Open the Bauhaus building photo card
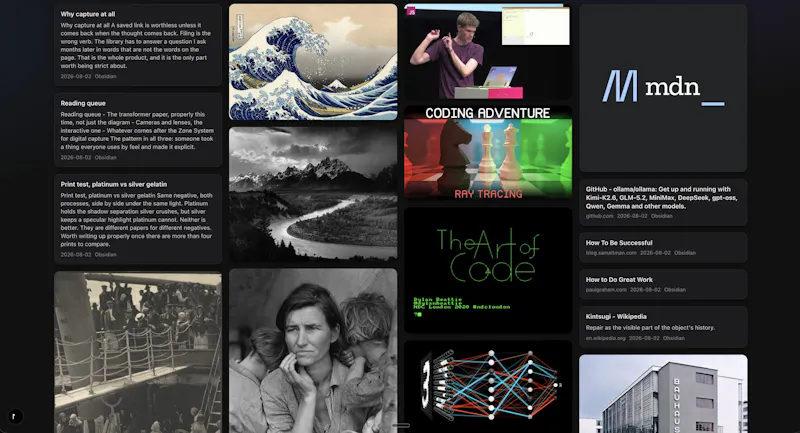 [663, 394]
